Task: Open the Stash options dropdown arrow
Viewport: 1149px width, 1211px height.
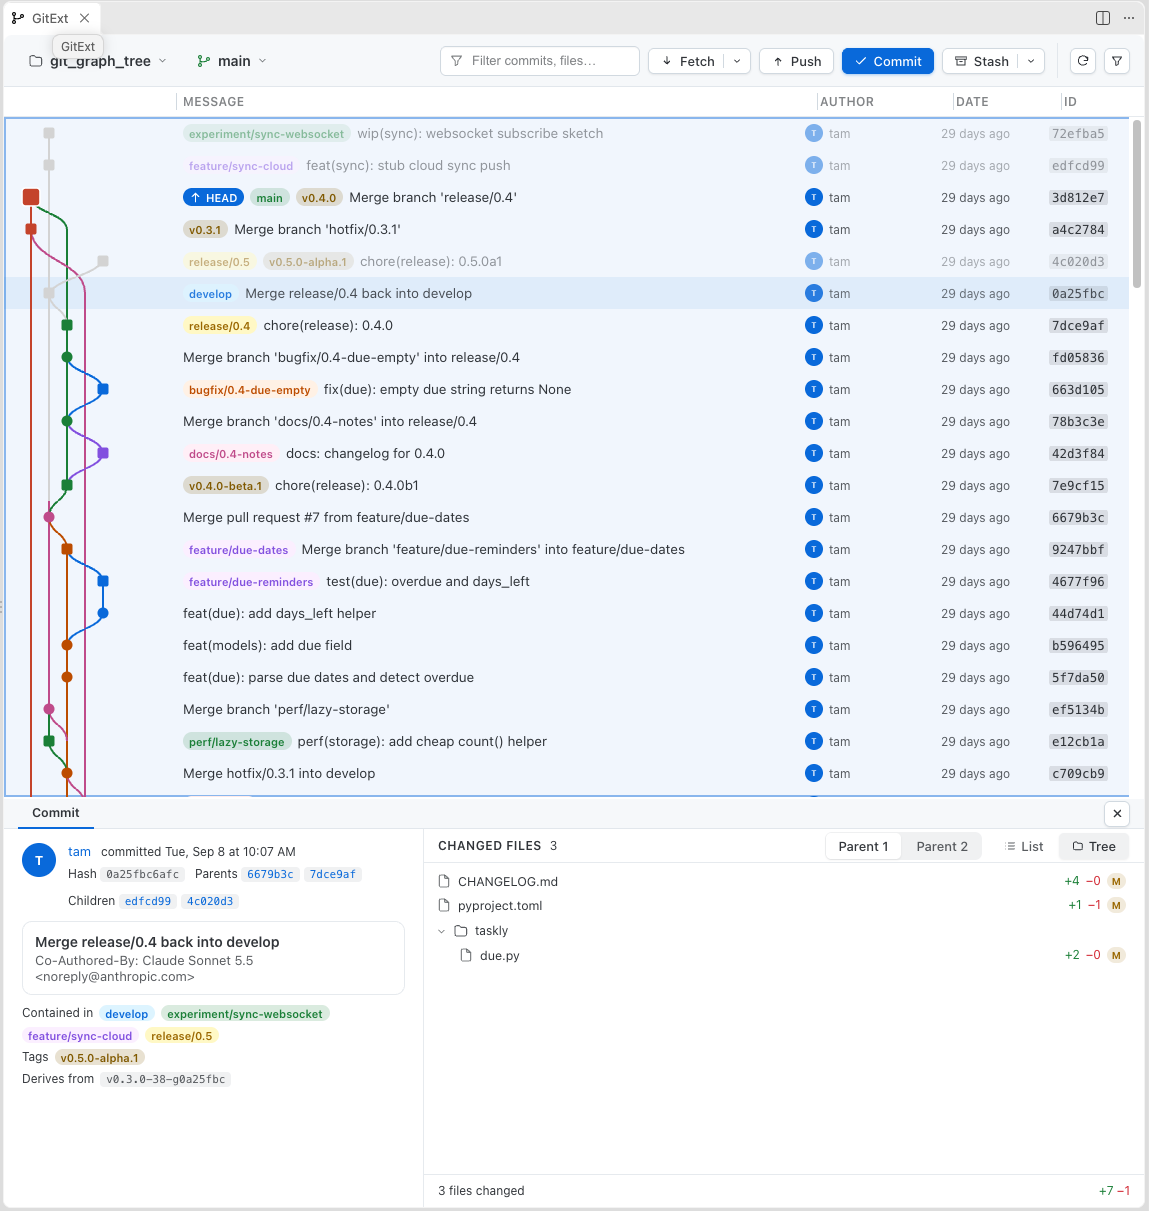Action: pos(1031,61)
